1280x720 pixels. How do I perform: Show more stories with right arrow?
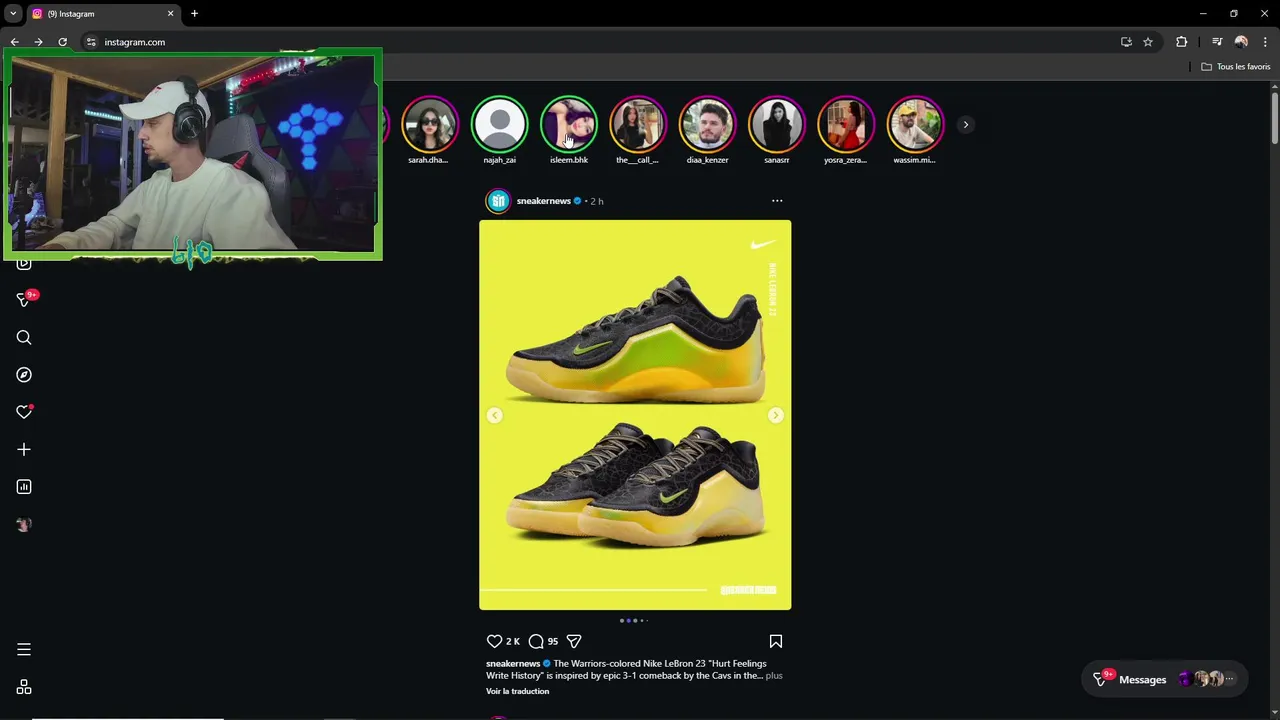(965, 125)
